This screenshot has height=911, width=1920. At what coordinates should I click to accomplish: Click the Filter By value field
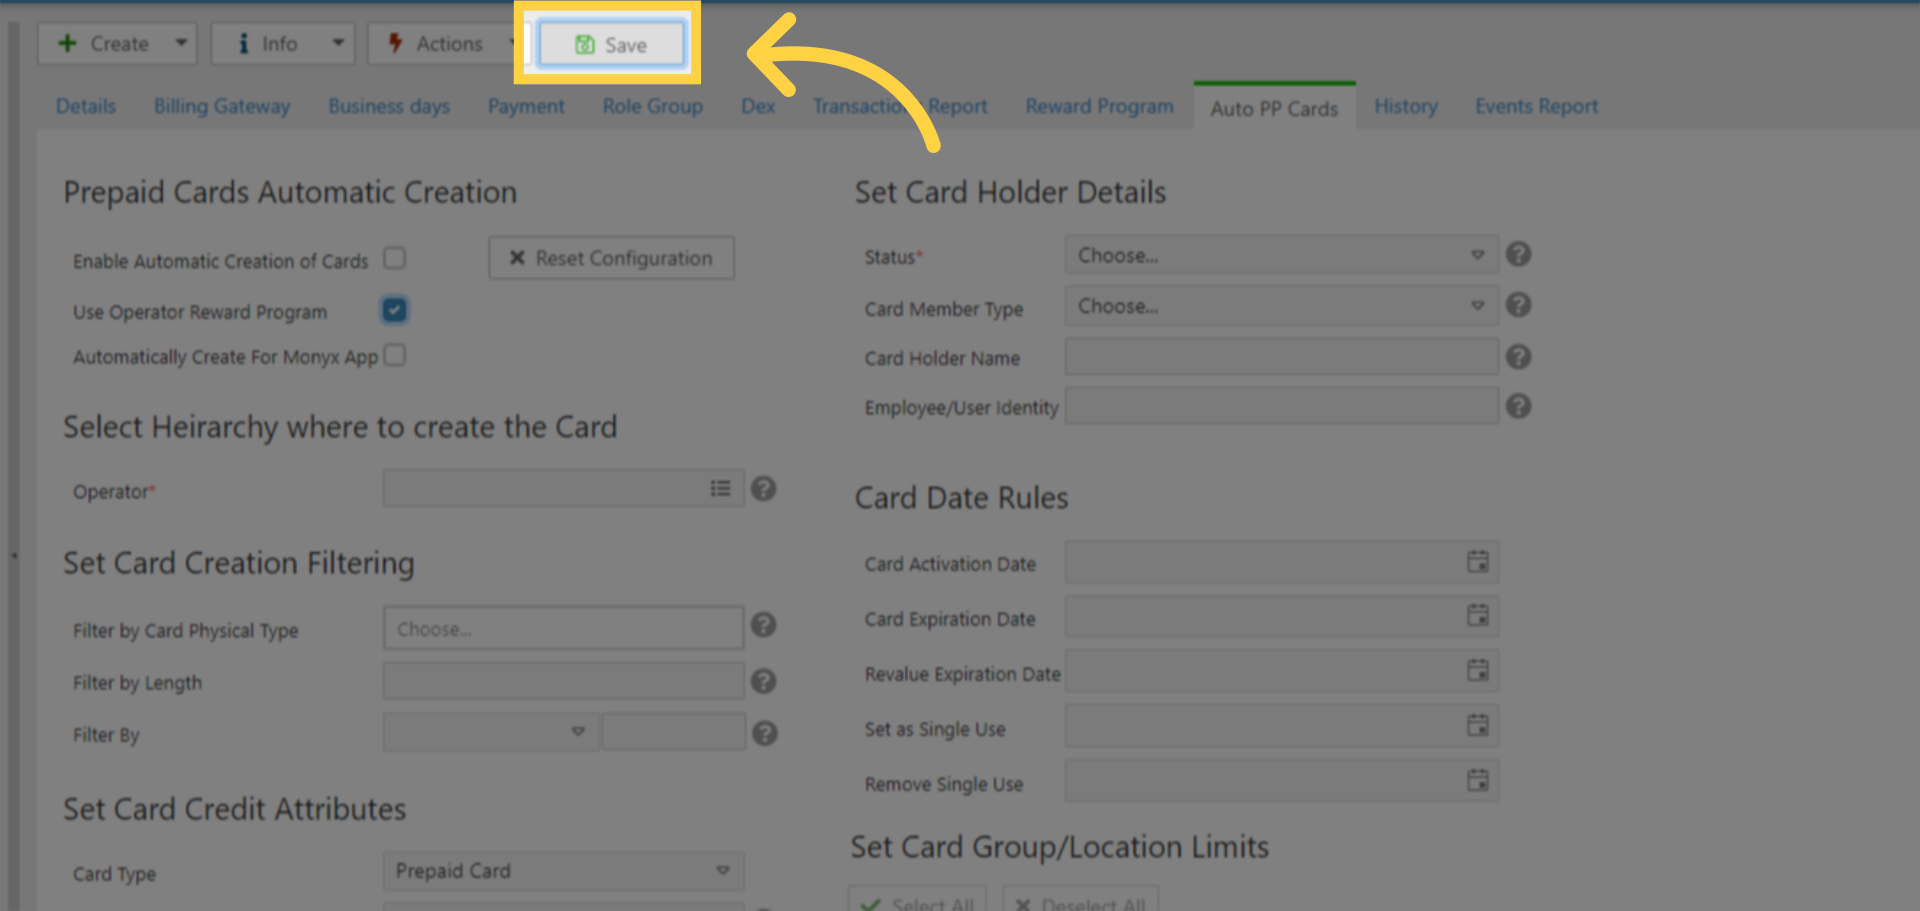[674, 731]
